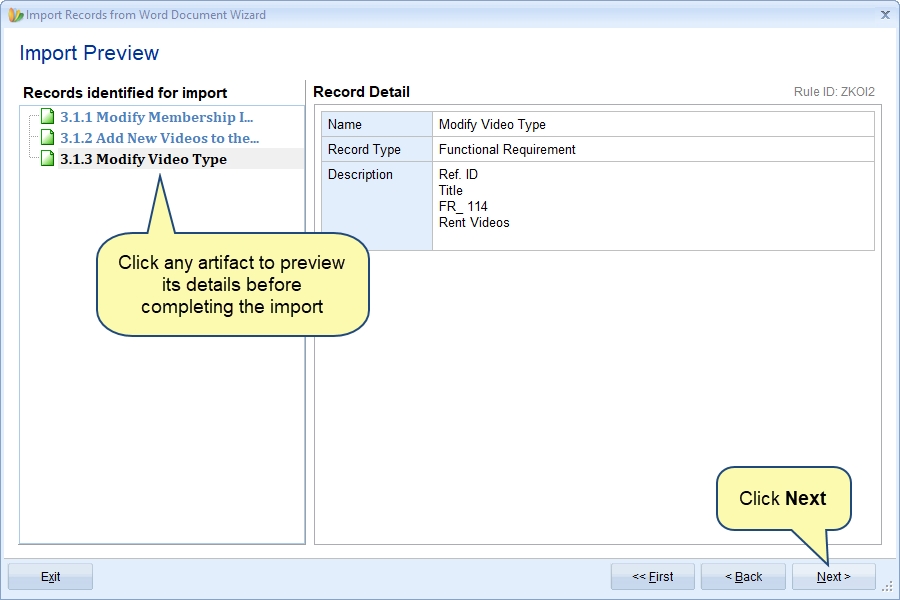Click the Name value 'Modify Video Type'
The image size is (900, 600).
point(492,125)
